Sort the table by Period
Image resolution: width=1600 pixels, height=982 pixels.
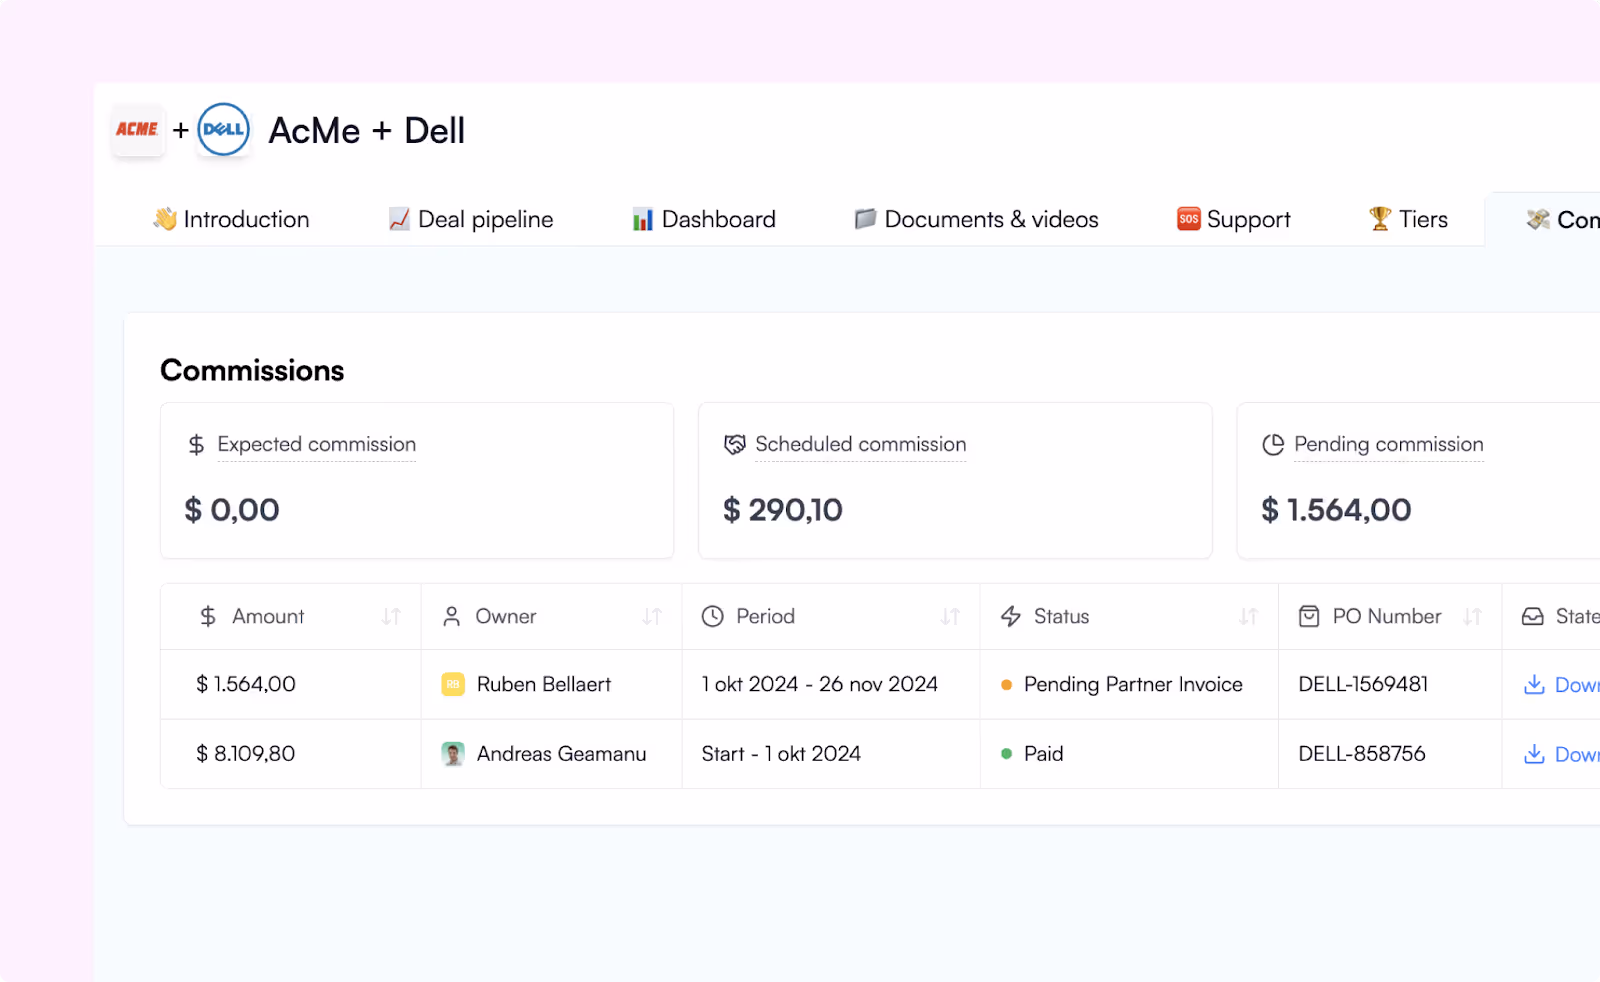[950, 617]
